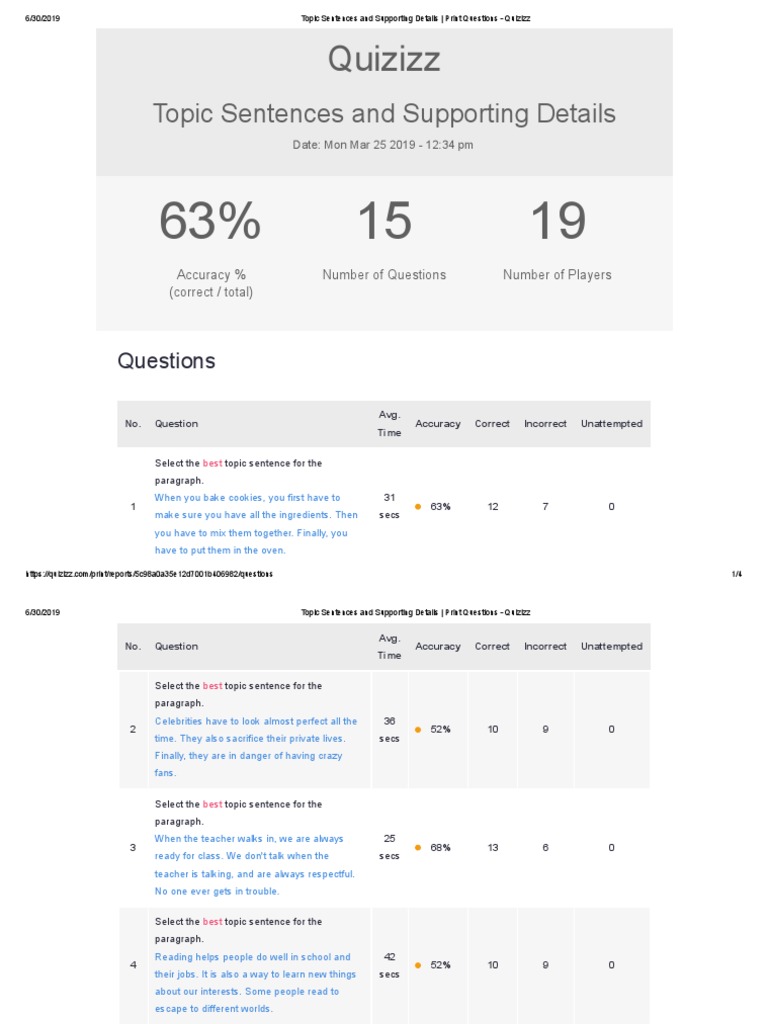Click the Quizizz logo title
The image size is (768, 1024).
click(384, 60)
